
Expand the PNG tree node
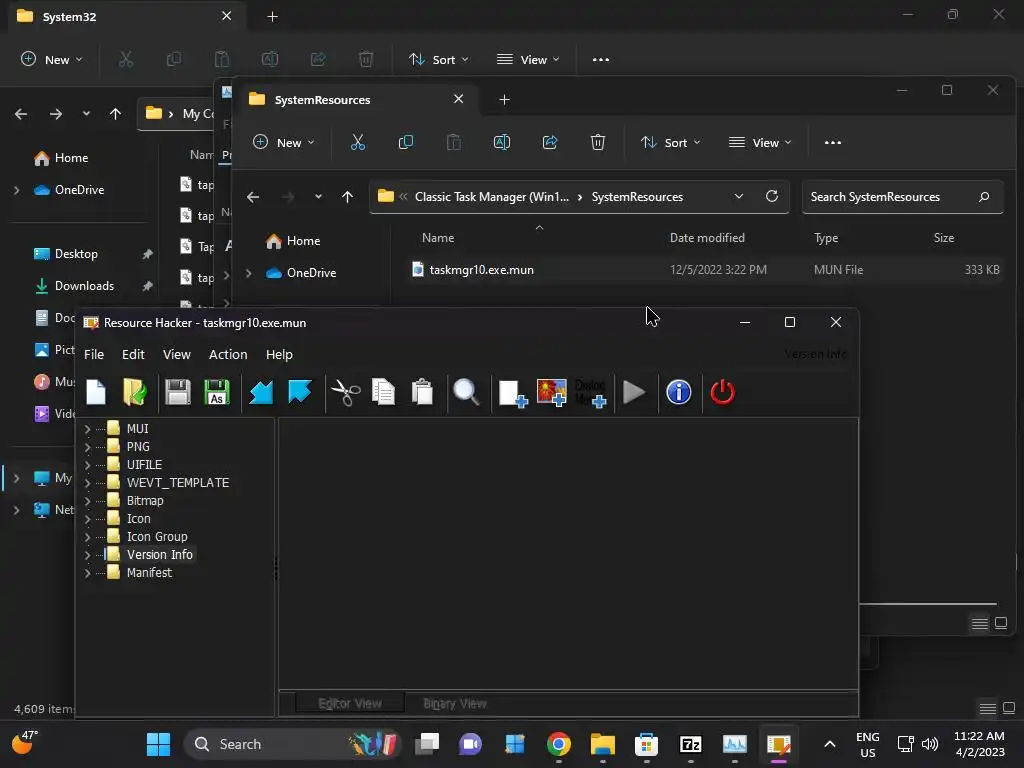88,447
